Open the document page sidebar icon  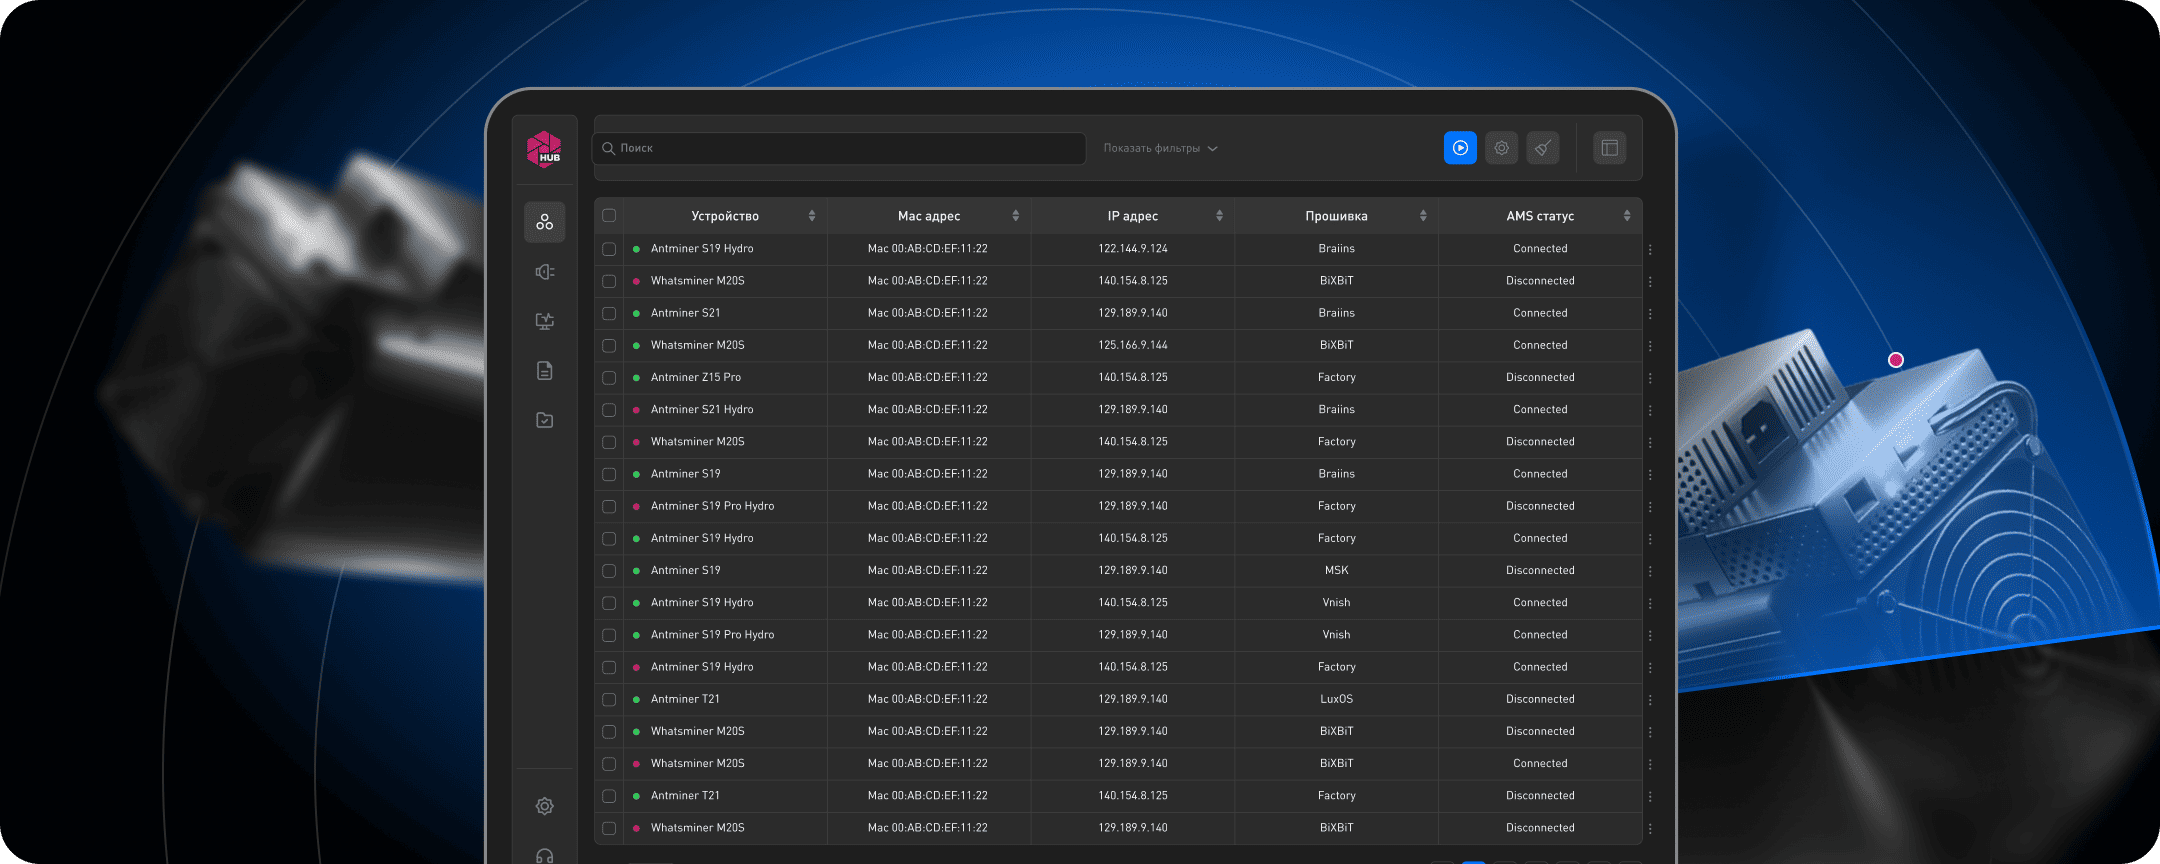(544, 371)
